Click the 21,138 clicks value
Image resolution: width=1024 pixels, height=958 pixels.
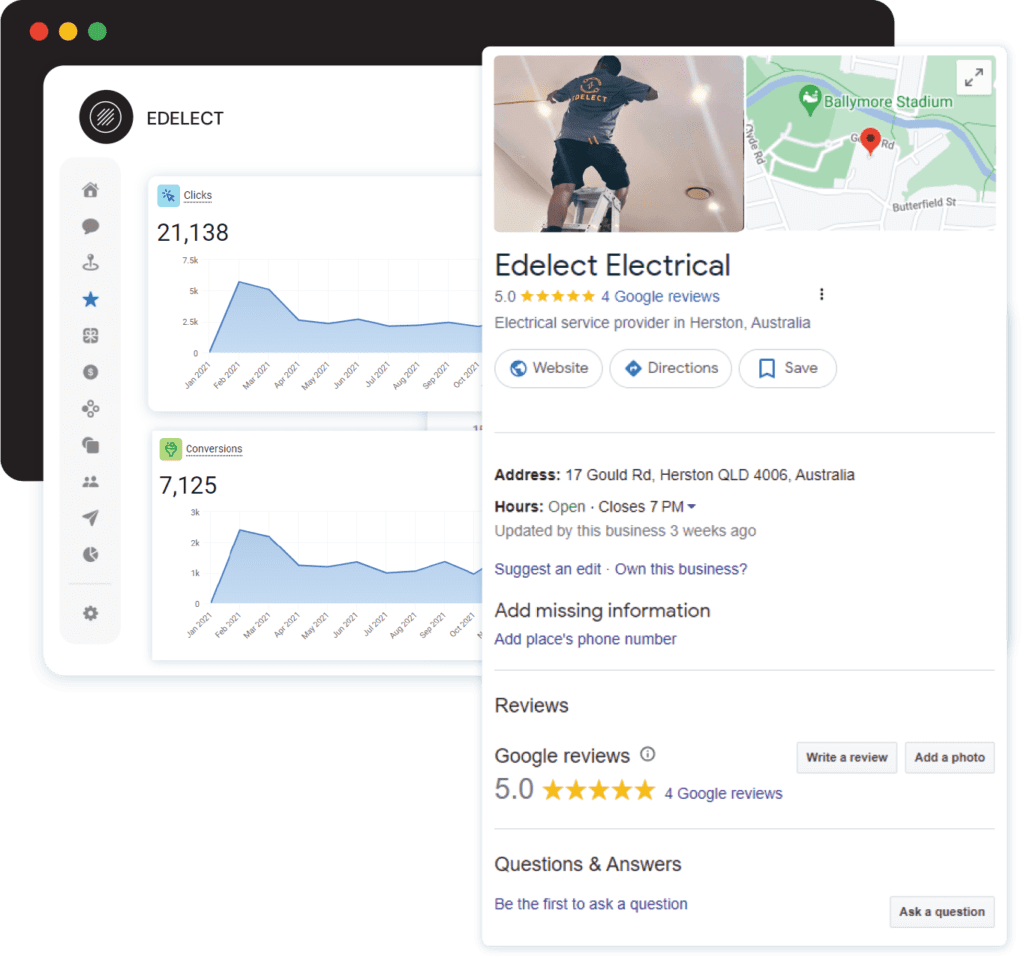[x=193, y=233]
